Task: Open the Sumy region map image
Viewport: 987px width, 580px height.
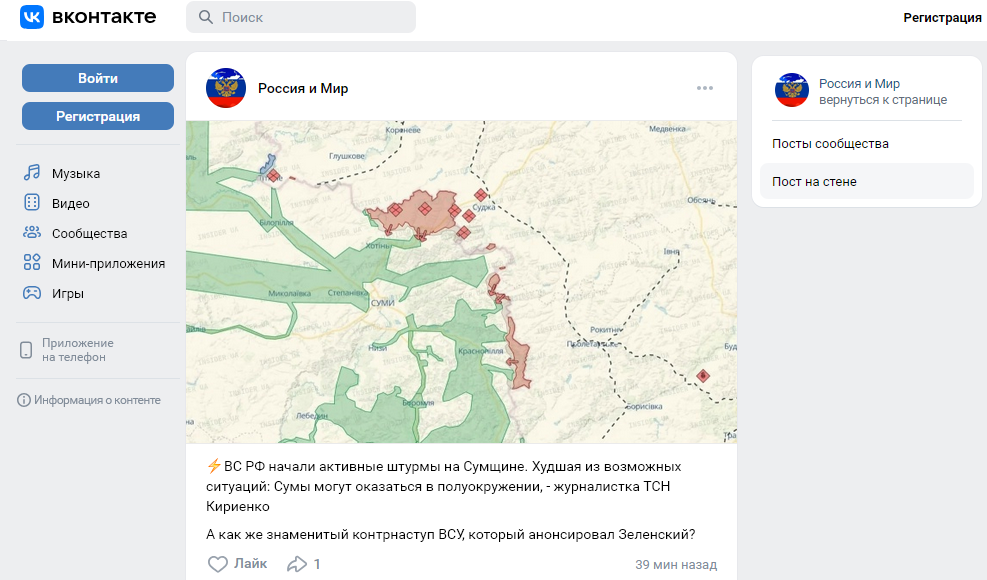Action: click(x=461, y=282)
